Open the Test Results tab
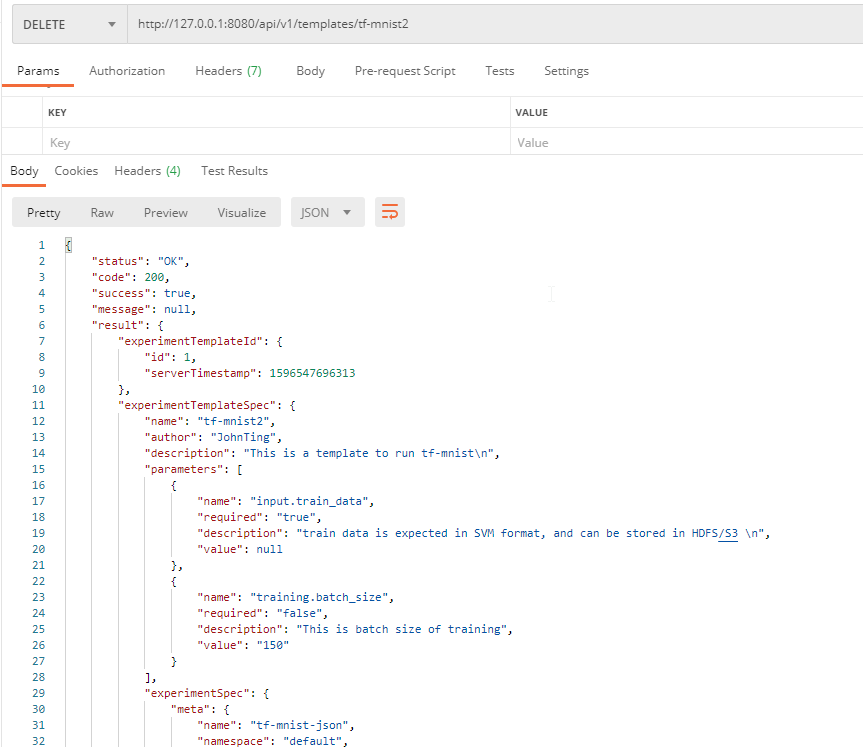Viewport: 863px width, 747px height. [x=234, y=171]
